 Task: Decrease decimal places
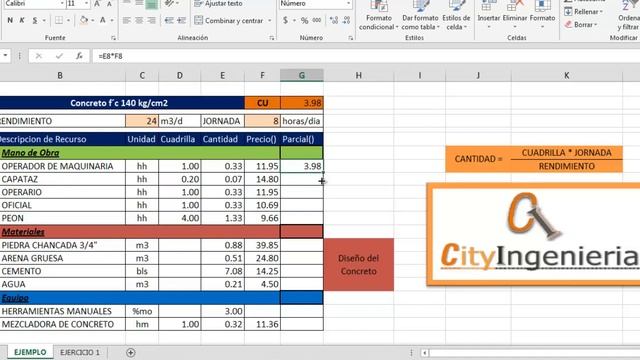tap(347, 20)
